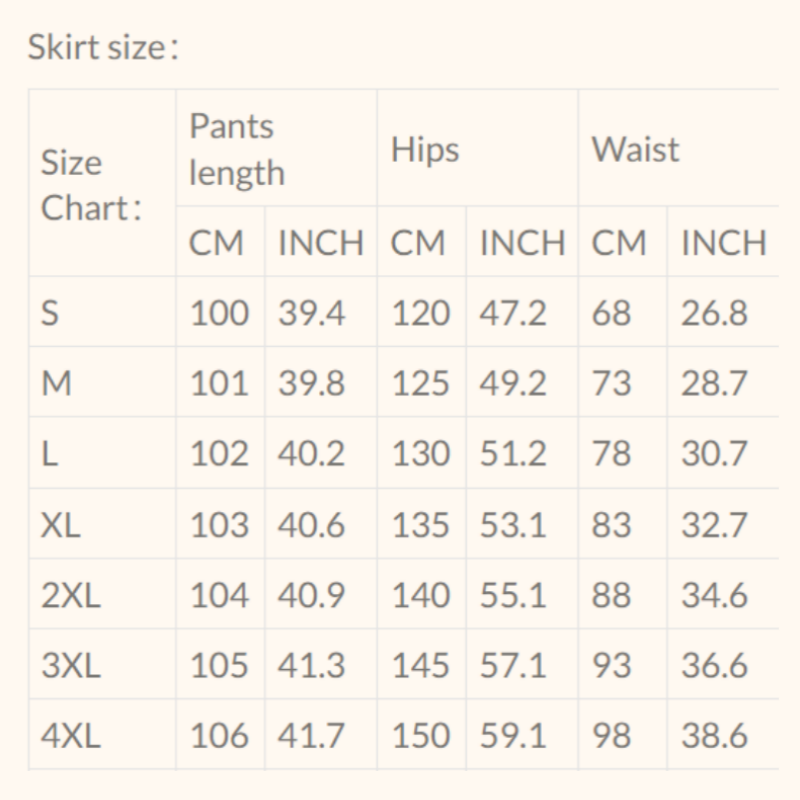Click the 38.6 inch waist value

coord(714,737)
